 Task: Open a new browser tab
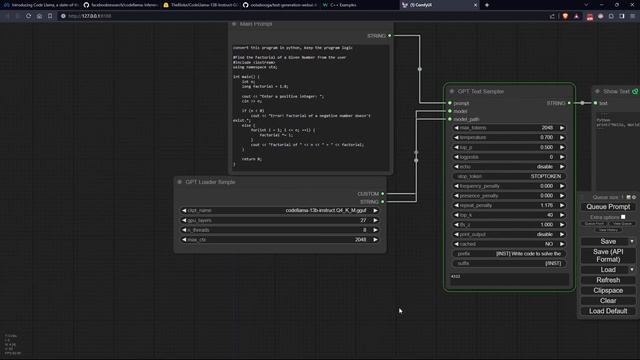coord(487,5)
